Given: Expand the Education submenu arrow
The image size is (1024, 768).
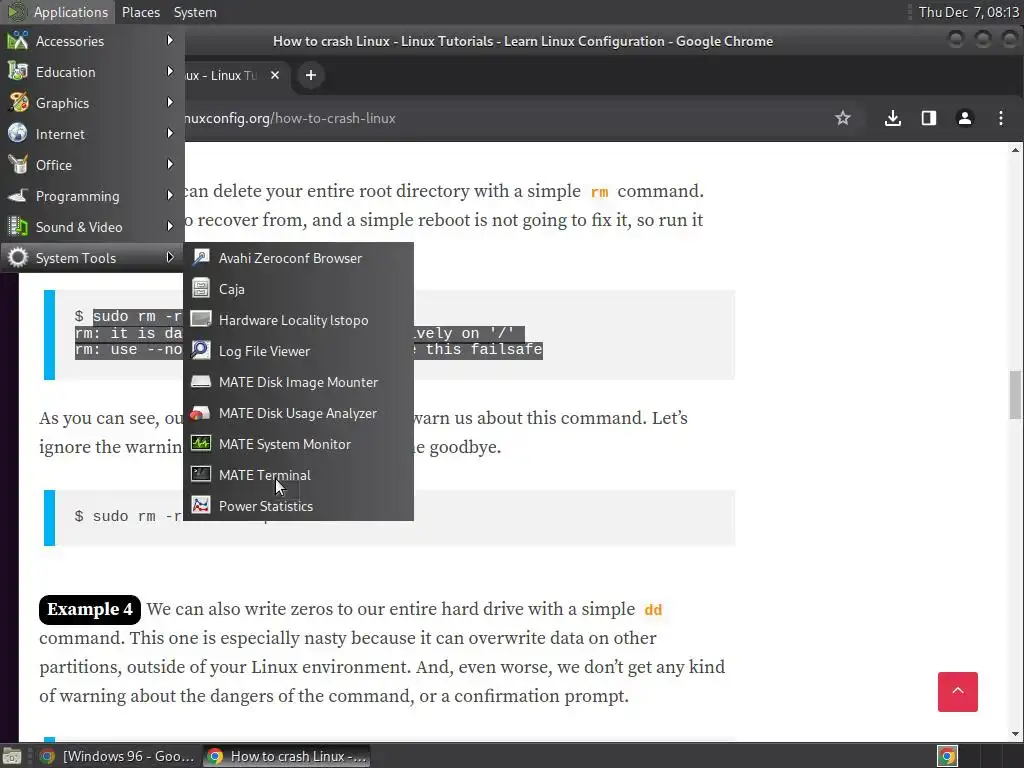Looking at the screenshot, I should pos(170,71).
